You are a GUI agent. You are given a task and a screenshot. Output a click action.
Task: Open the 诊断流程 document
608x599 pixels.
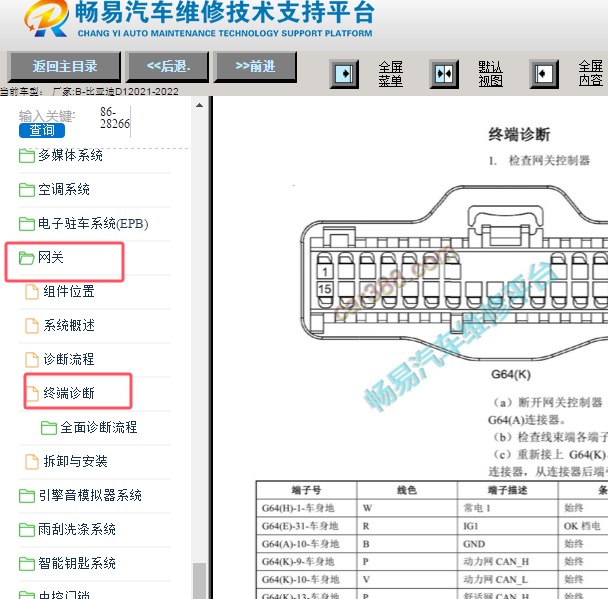point(60,359)
